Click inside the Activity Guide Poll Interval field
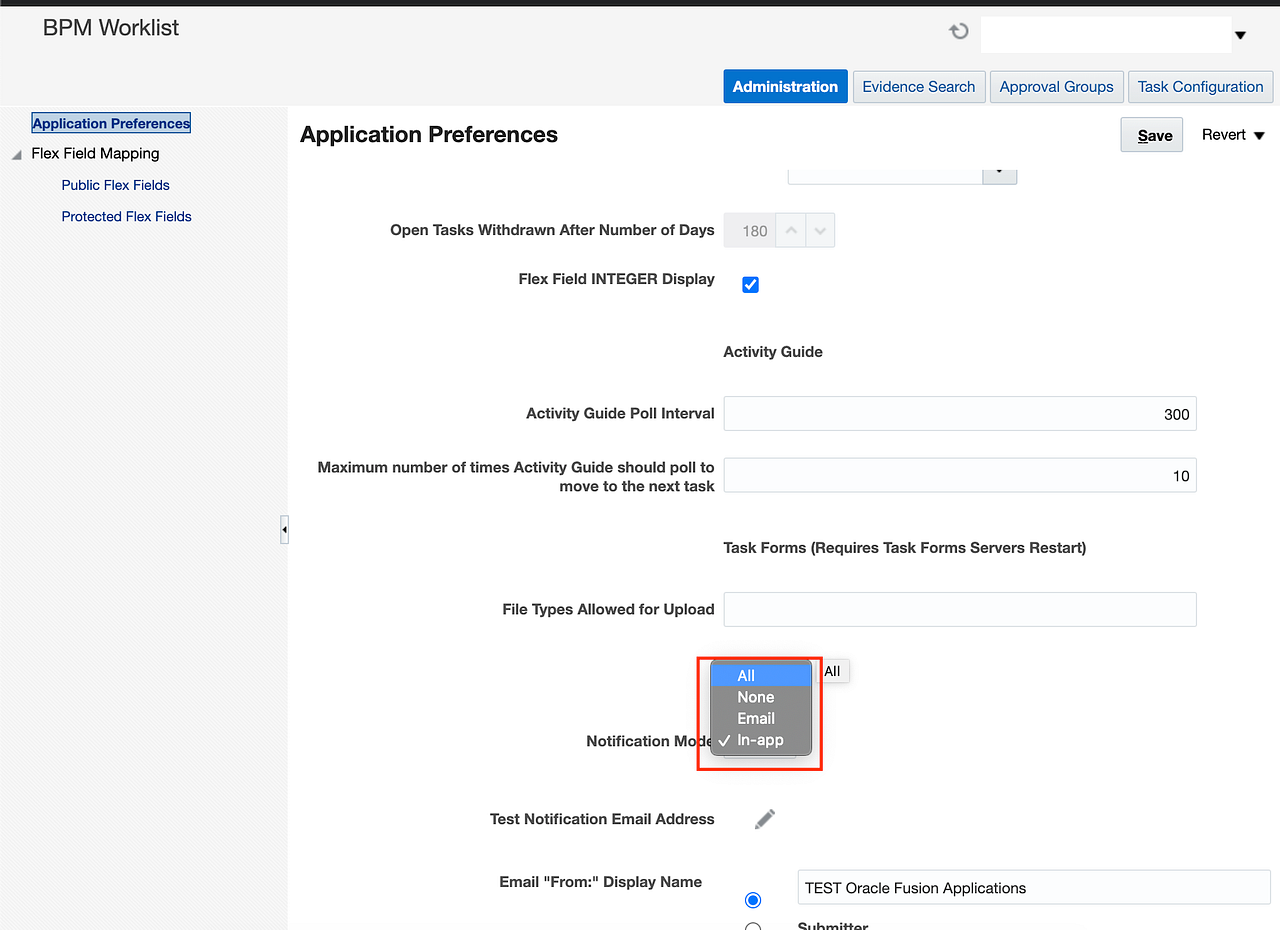1280x930 pixels. (960, 413)
